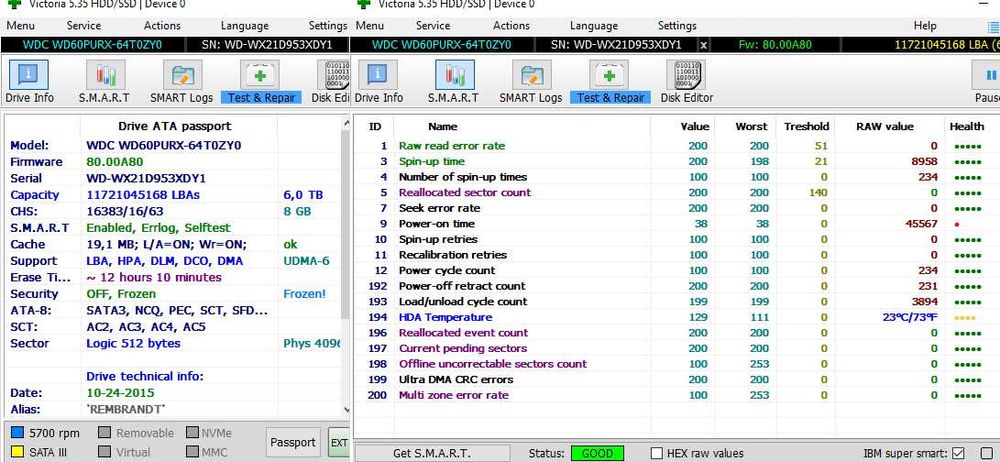Open the Help menu
This screenshot has height=462, width=1000.
(925, 26)
